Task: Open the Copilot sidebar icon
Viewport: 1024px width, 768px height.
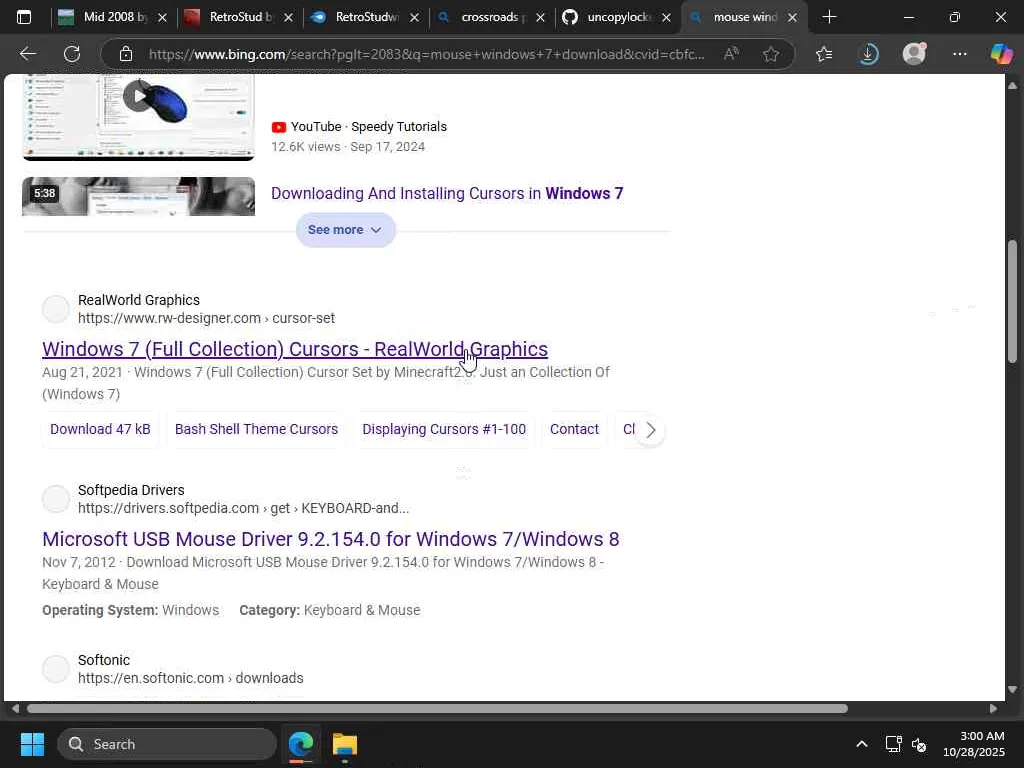Action: [1001, 54]
